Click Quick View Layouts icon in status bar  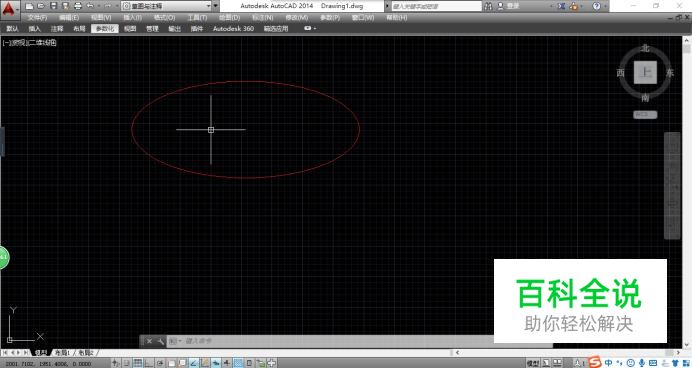coord(546,363)
